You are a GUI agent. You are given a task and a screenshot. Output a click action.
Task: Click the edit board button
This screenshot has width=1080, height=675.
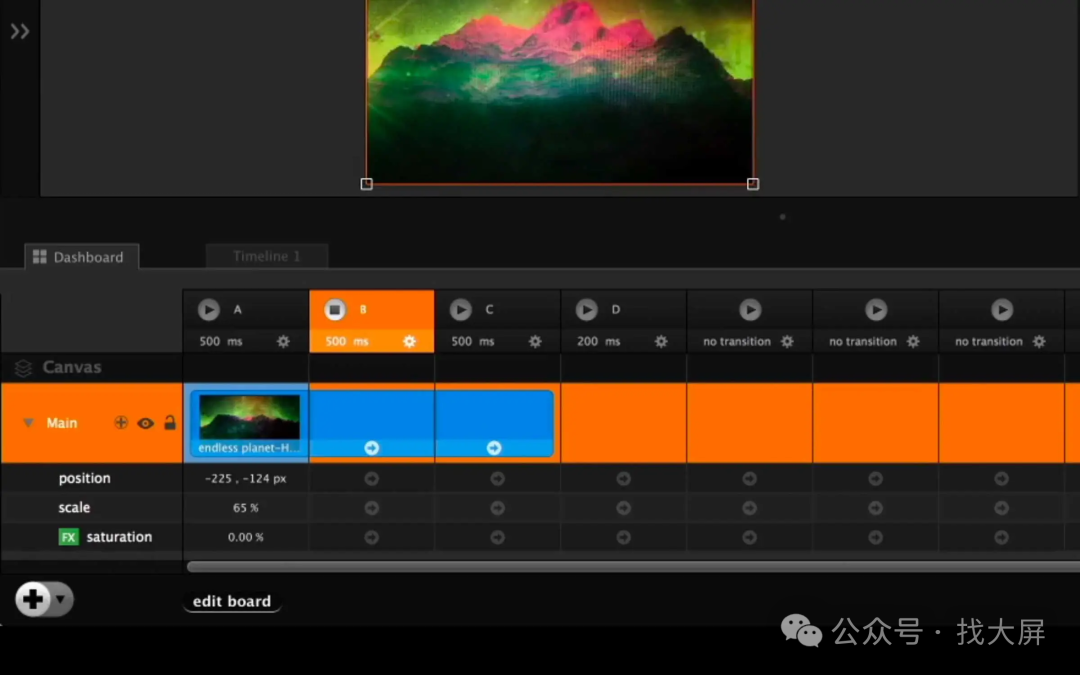[231, 601]
